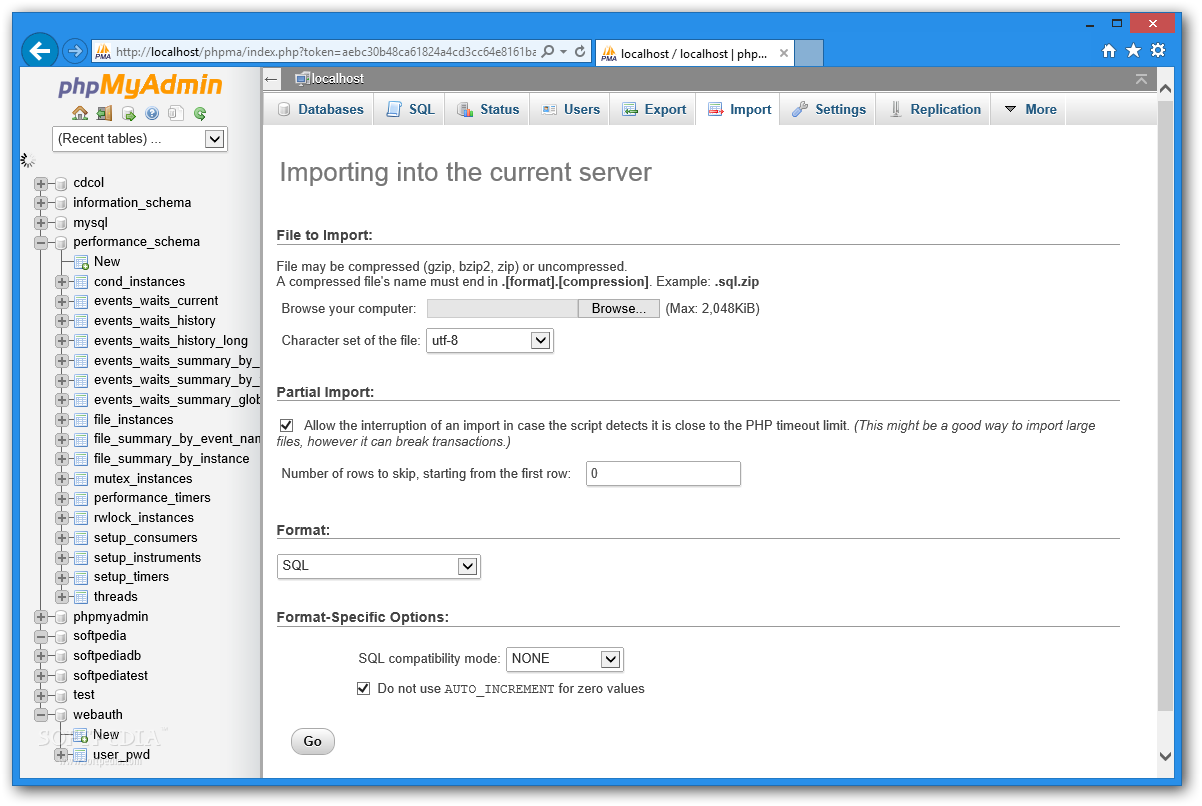
Task: Click the collapse navigation panel arrow
Action: pyautogui.click(x=271, y=78)
